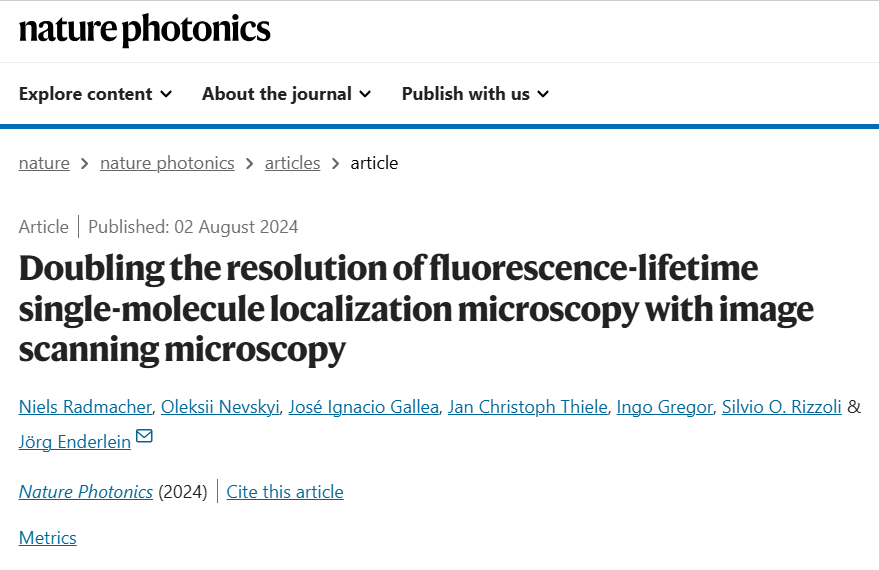
Task: Expand the Publish with us dropdown
Action: coord(475,94)
